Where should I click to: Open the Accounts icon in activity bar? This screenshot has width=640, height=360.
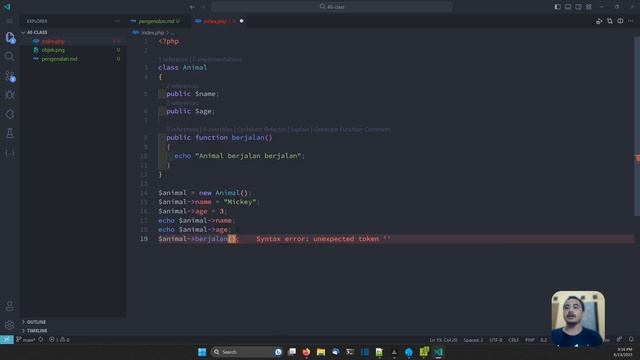click(10, 306)
